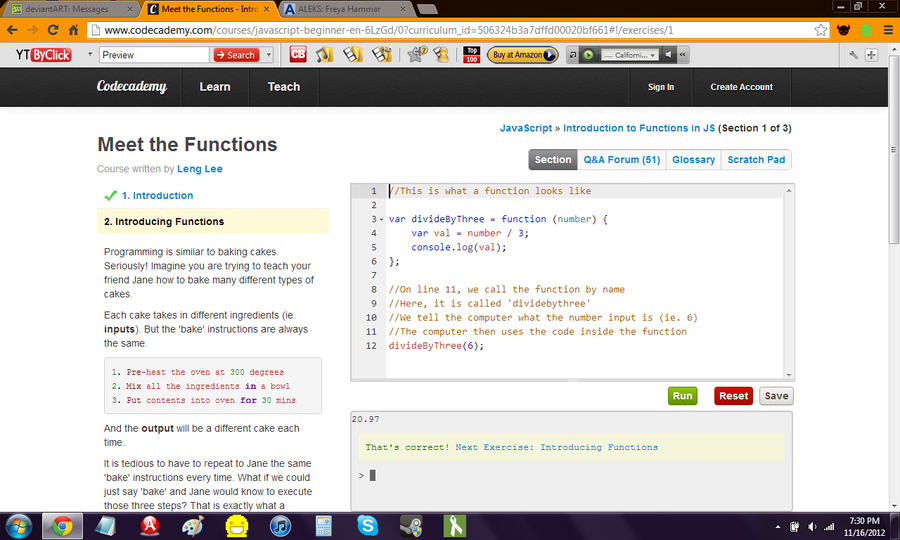Click the Save button
The image size is (900, 540).
pos(776,396)
